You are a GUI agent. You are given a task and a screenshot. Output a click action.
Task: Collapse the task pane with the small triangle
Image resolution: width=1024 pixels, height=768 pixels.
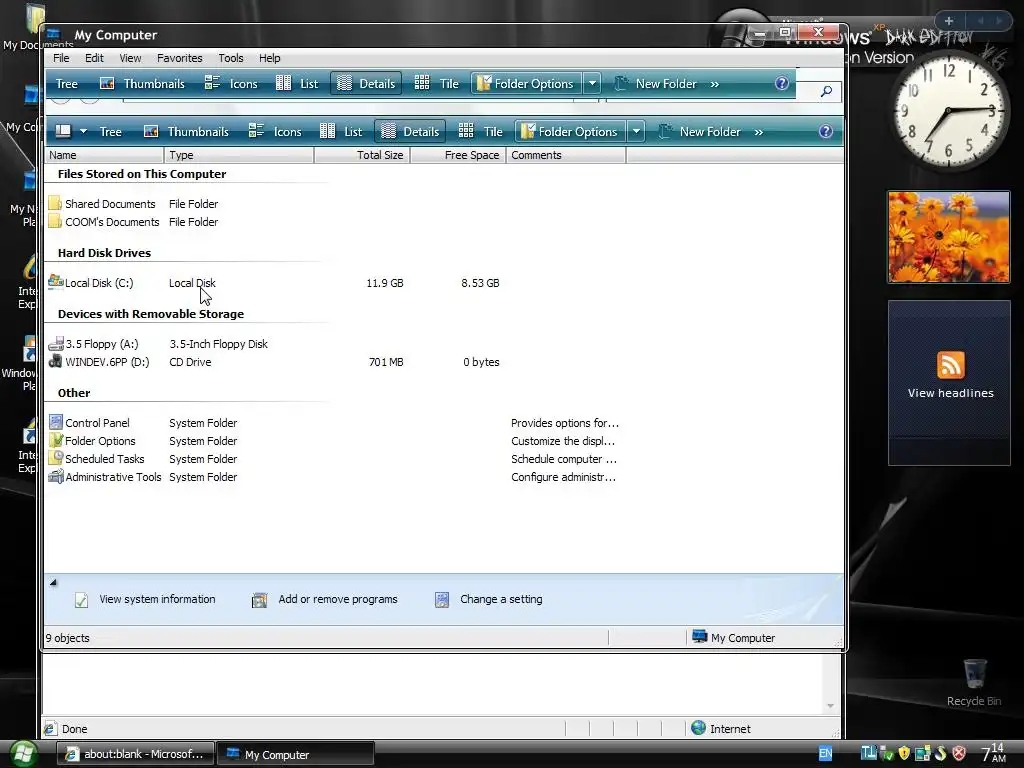(x=53, y=582)
